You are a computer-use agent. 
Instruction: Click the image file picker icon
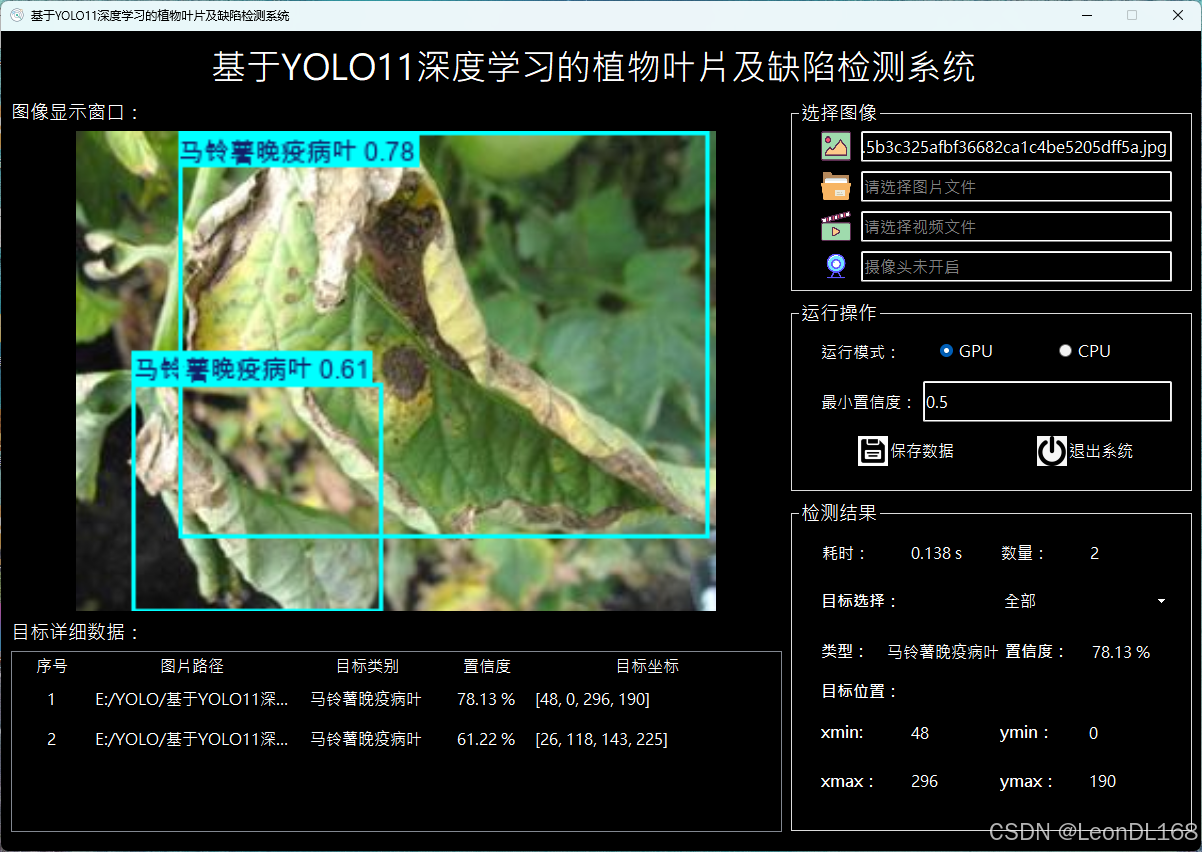(836, 146)
